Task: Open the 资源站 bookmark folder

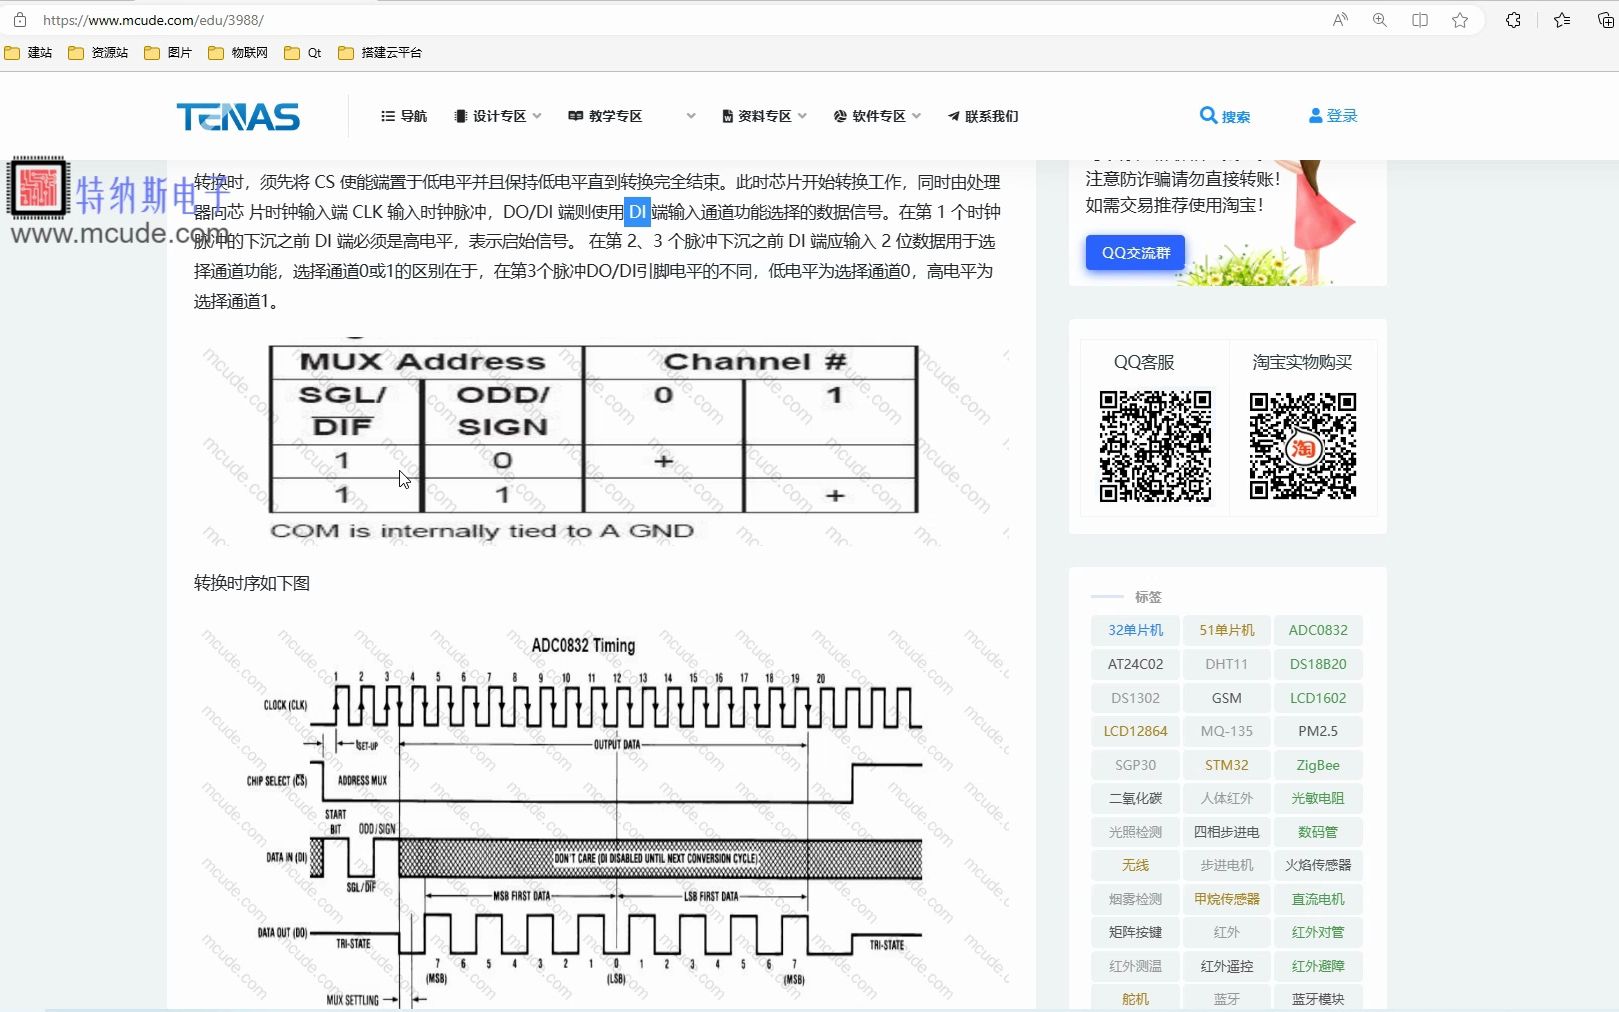Action: pyautogui.click(x=98, y=53)
